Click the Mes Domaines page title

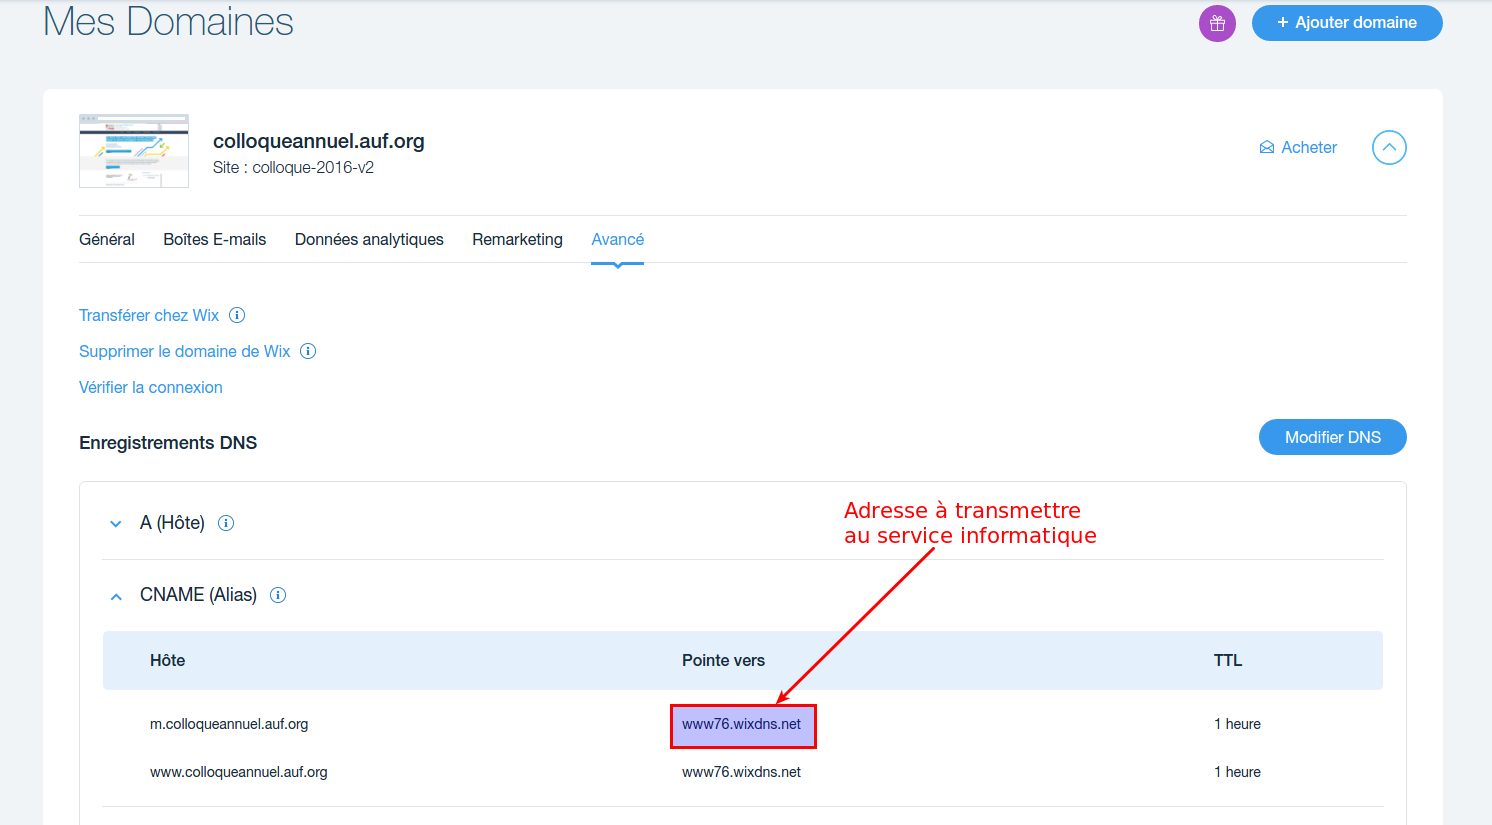tap(168, 21)
